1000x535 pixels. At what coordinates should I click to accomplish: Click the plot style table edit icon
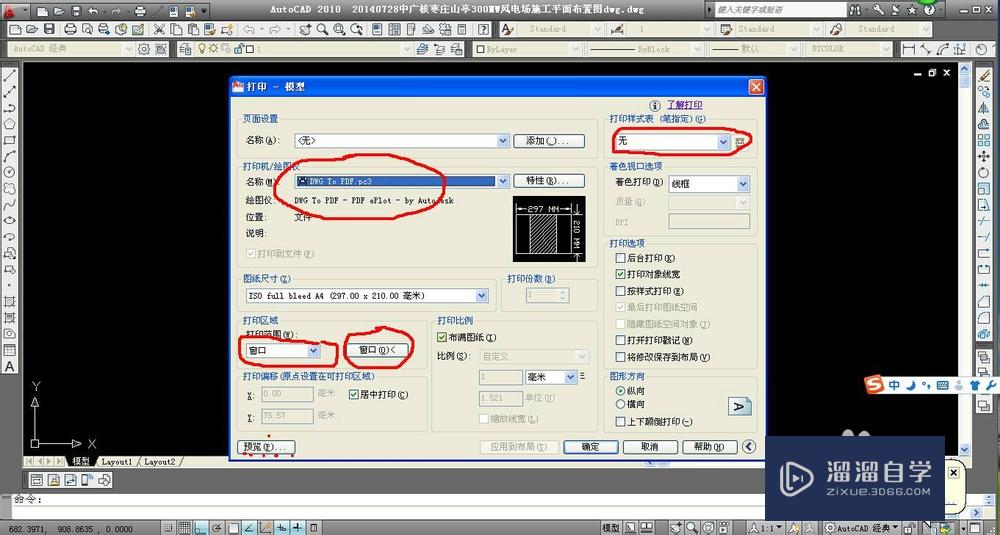[x=741, y=142]
